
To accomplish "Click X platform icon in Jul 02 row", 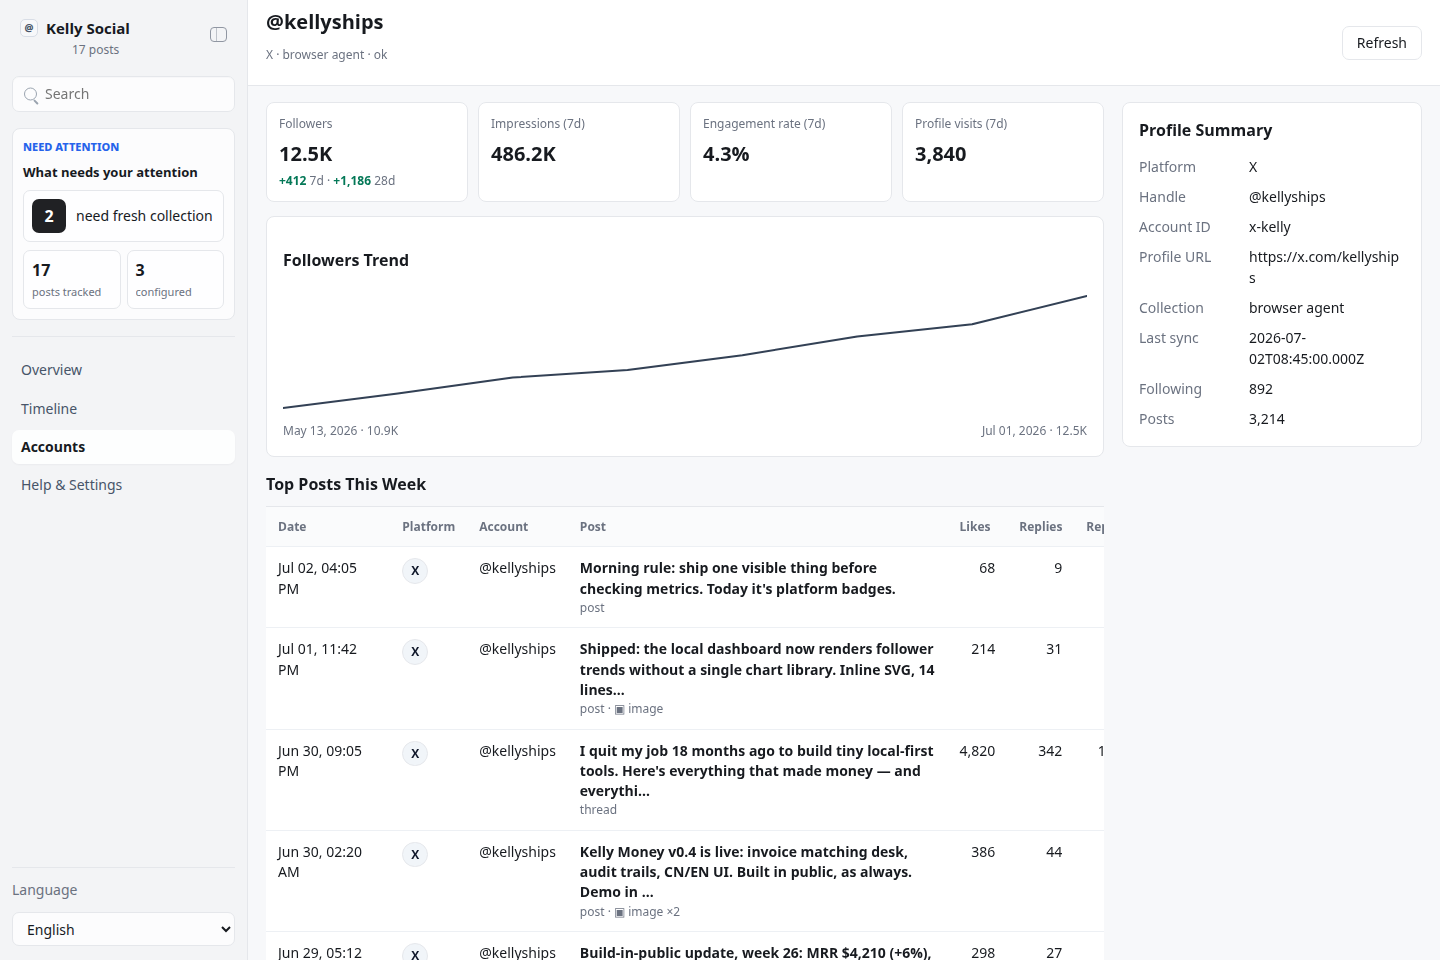I will 415,571.
